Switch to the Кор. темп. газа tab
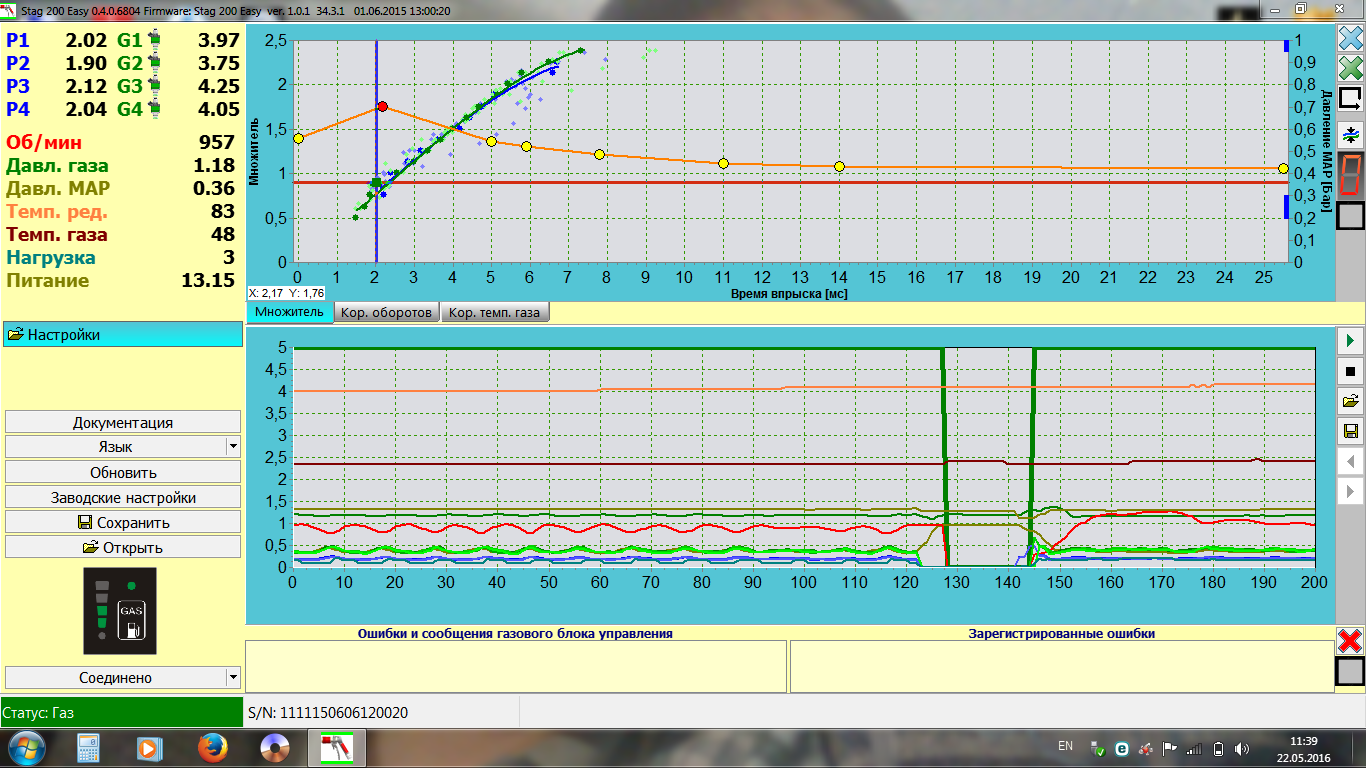Viewport: 1366px width, 768px height. 494,313
